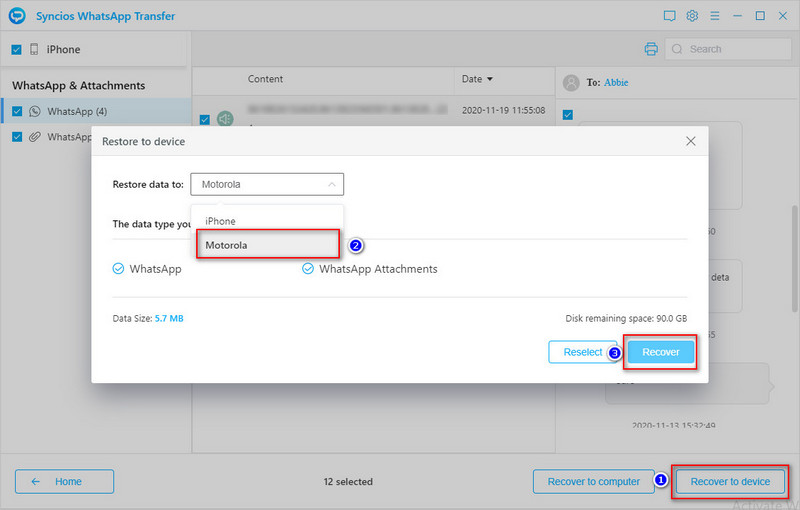Viewport: 800px width, 510px height.
Task: Maximize the Syncios window
Action: pos(760,16)
